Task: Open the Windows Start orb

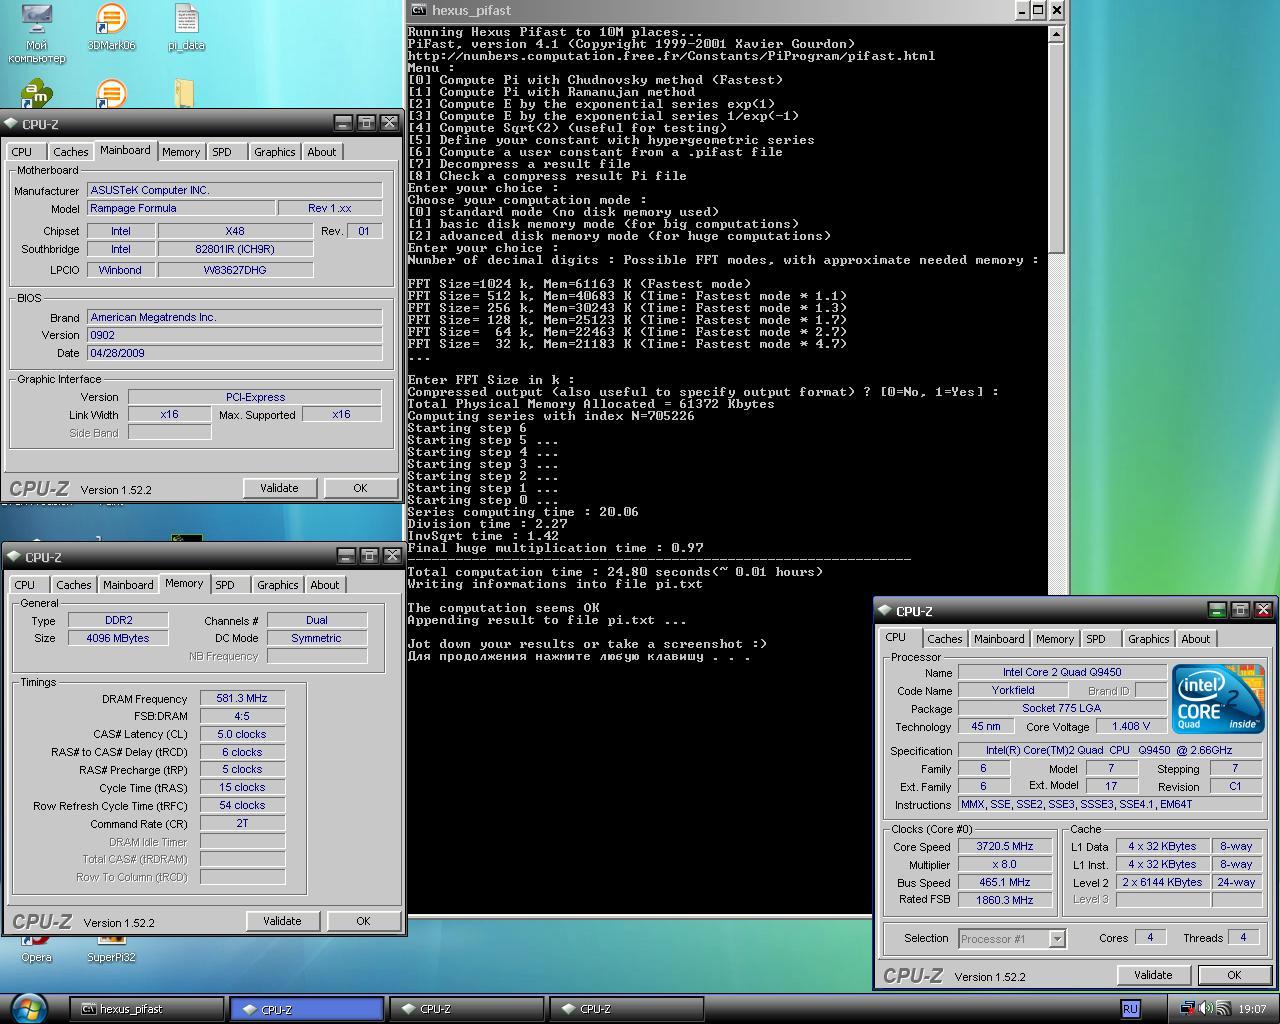Action: [x=28, y=1007]
